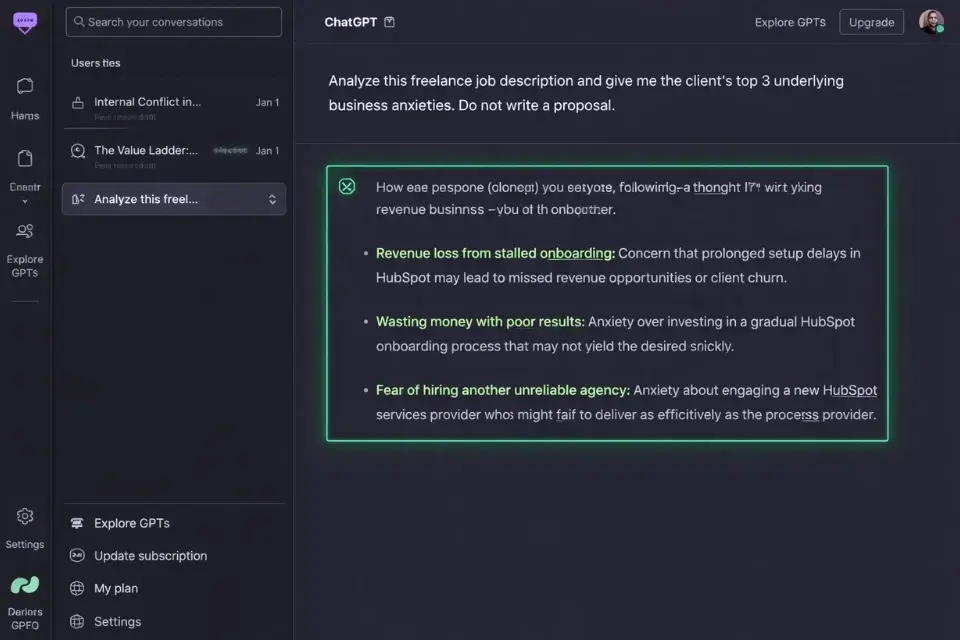Click the Search your conversations field
The width and height of the screenshot is (960, 640).
coord(173,21)
